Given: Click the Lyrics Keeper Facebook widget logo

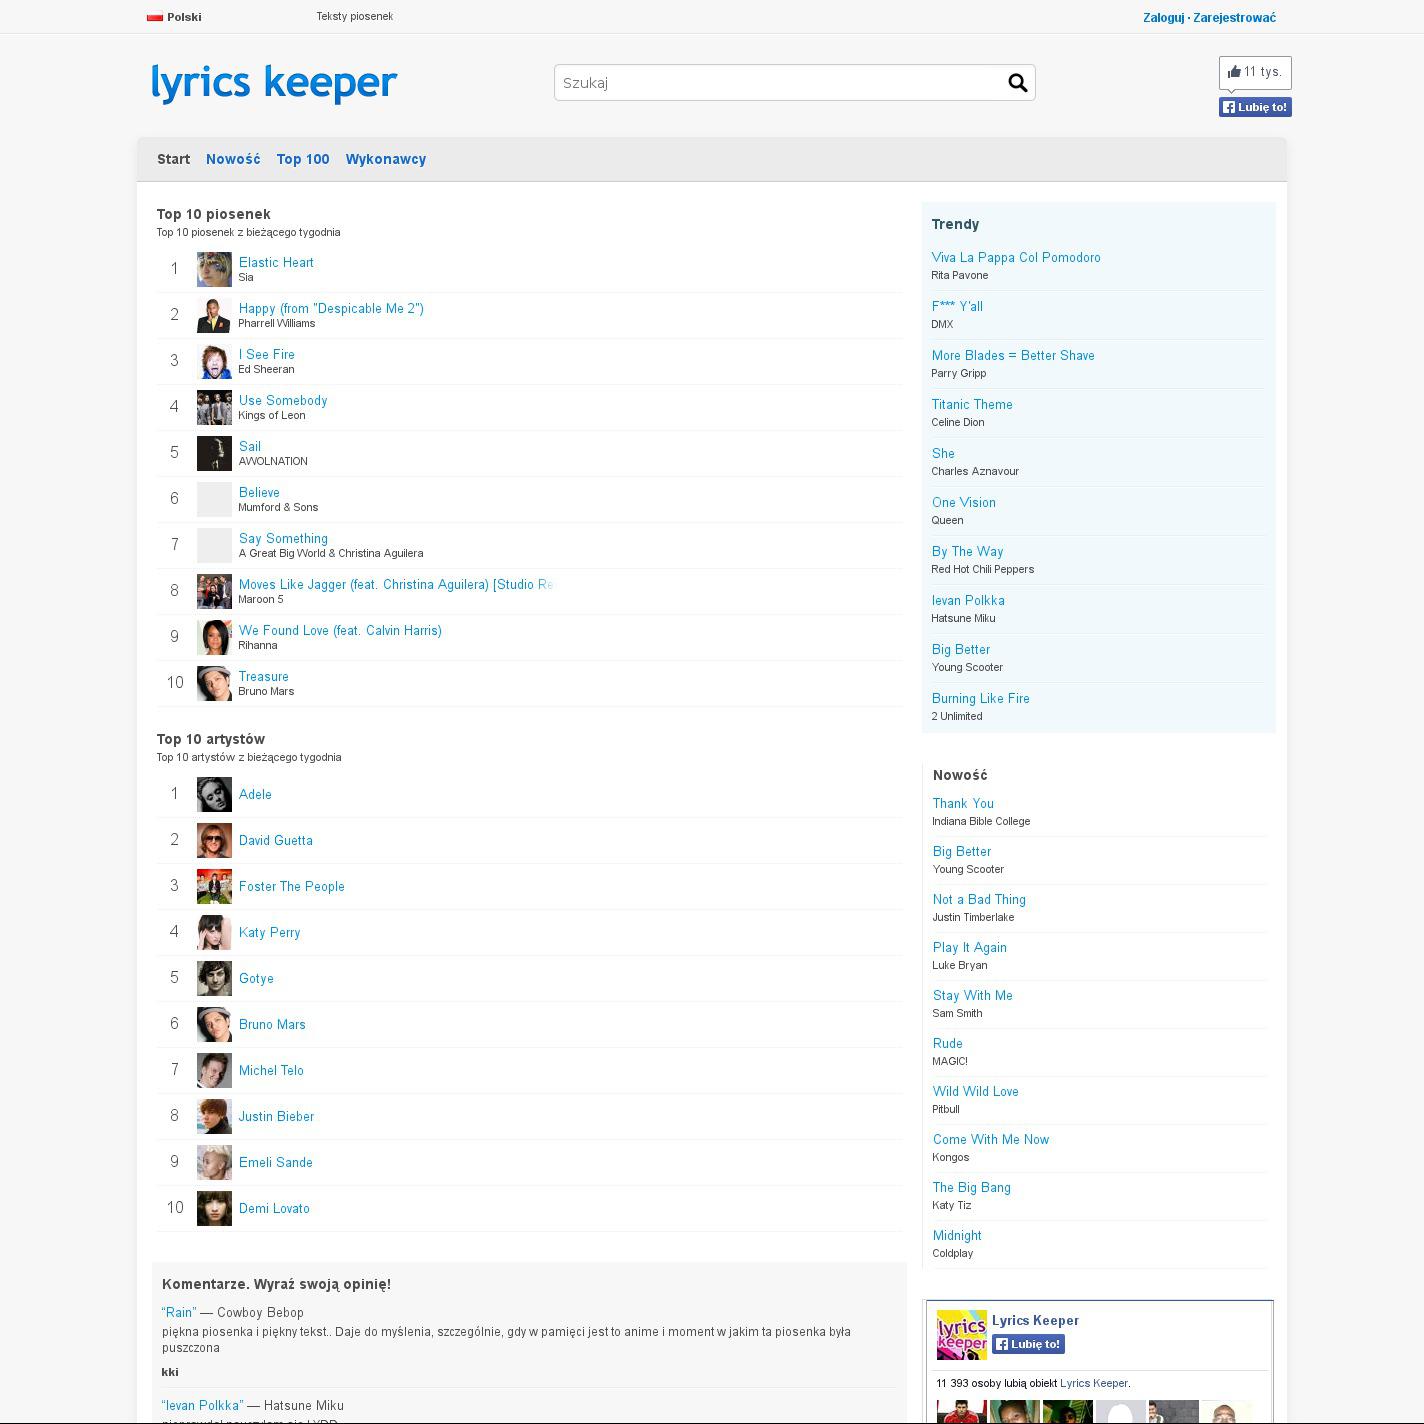Looking at the screenshot, I should point(961,1334).
